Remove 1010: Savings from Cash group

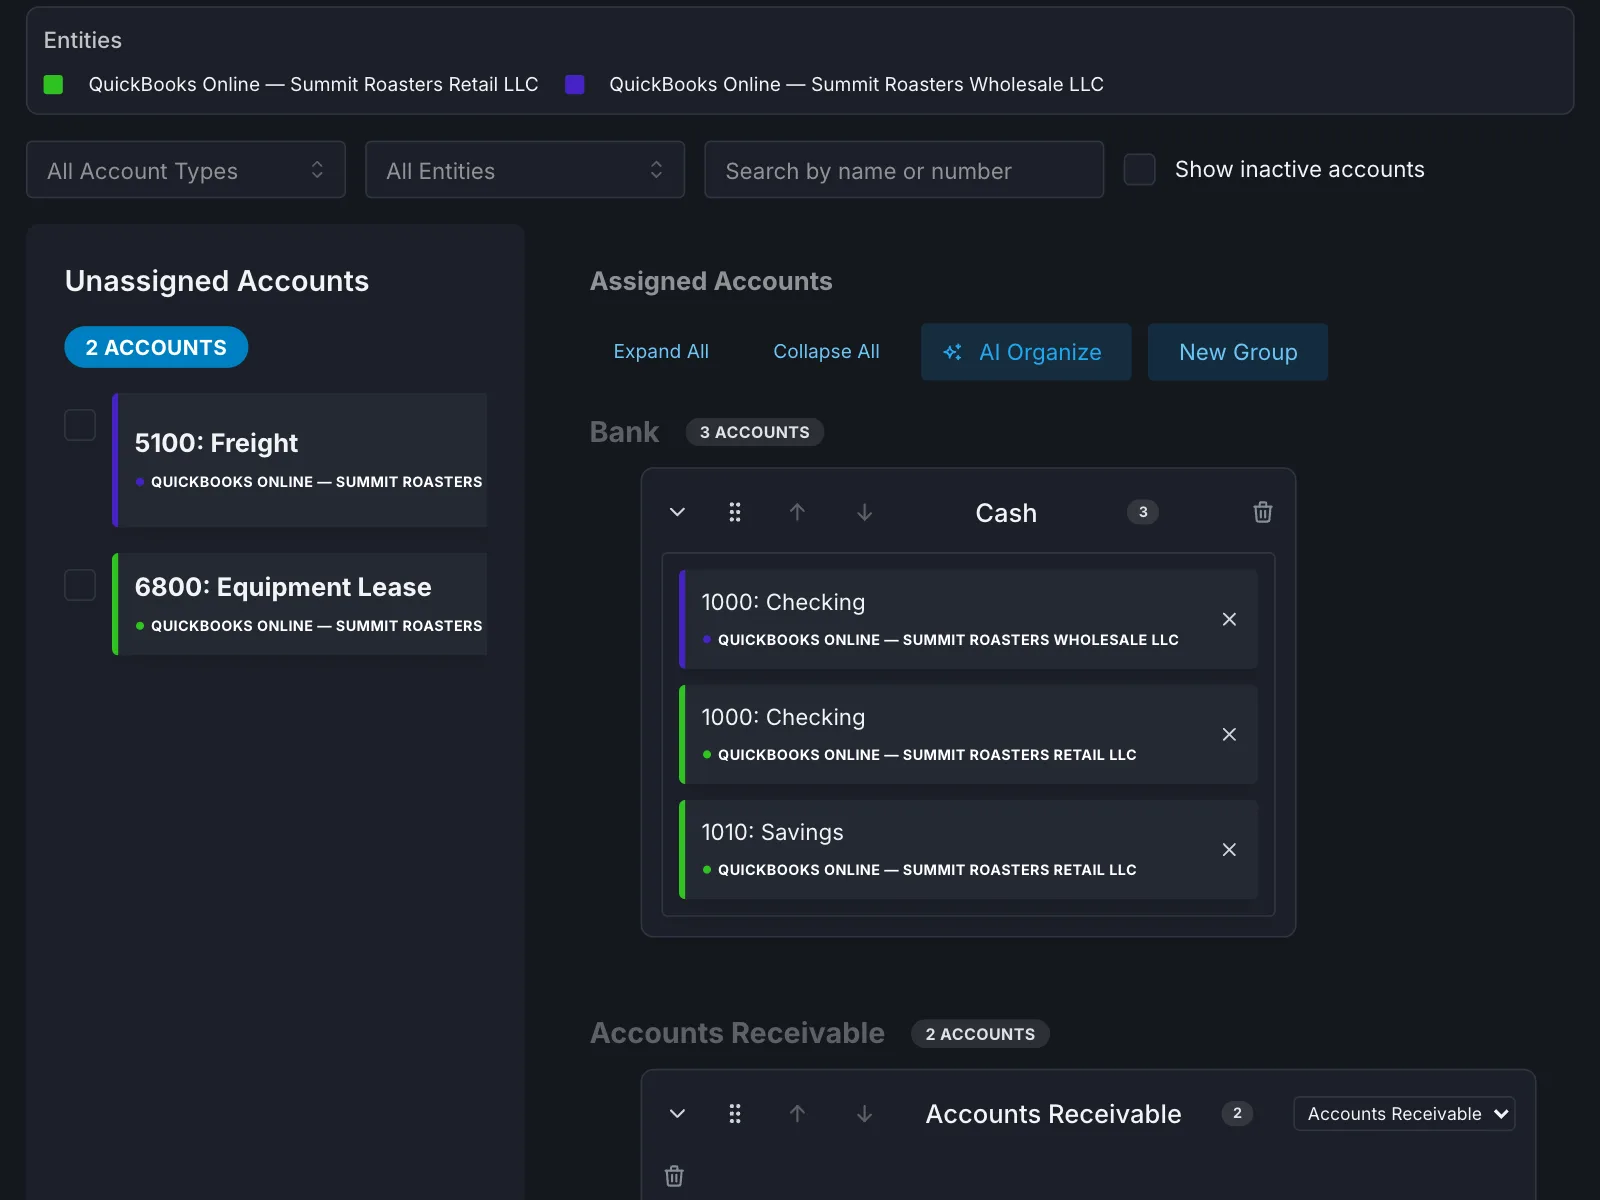click(x=1229, y=849)
